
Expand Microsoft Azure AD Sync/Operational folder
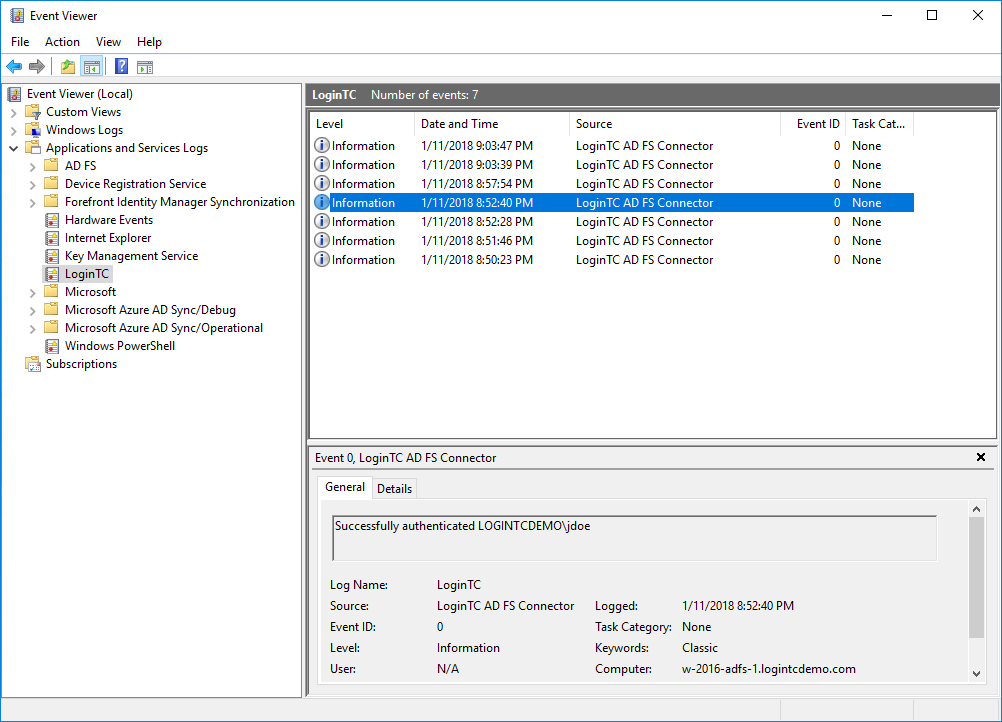(33, 328)
